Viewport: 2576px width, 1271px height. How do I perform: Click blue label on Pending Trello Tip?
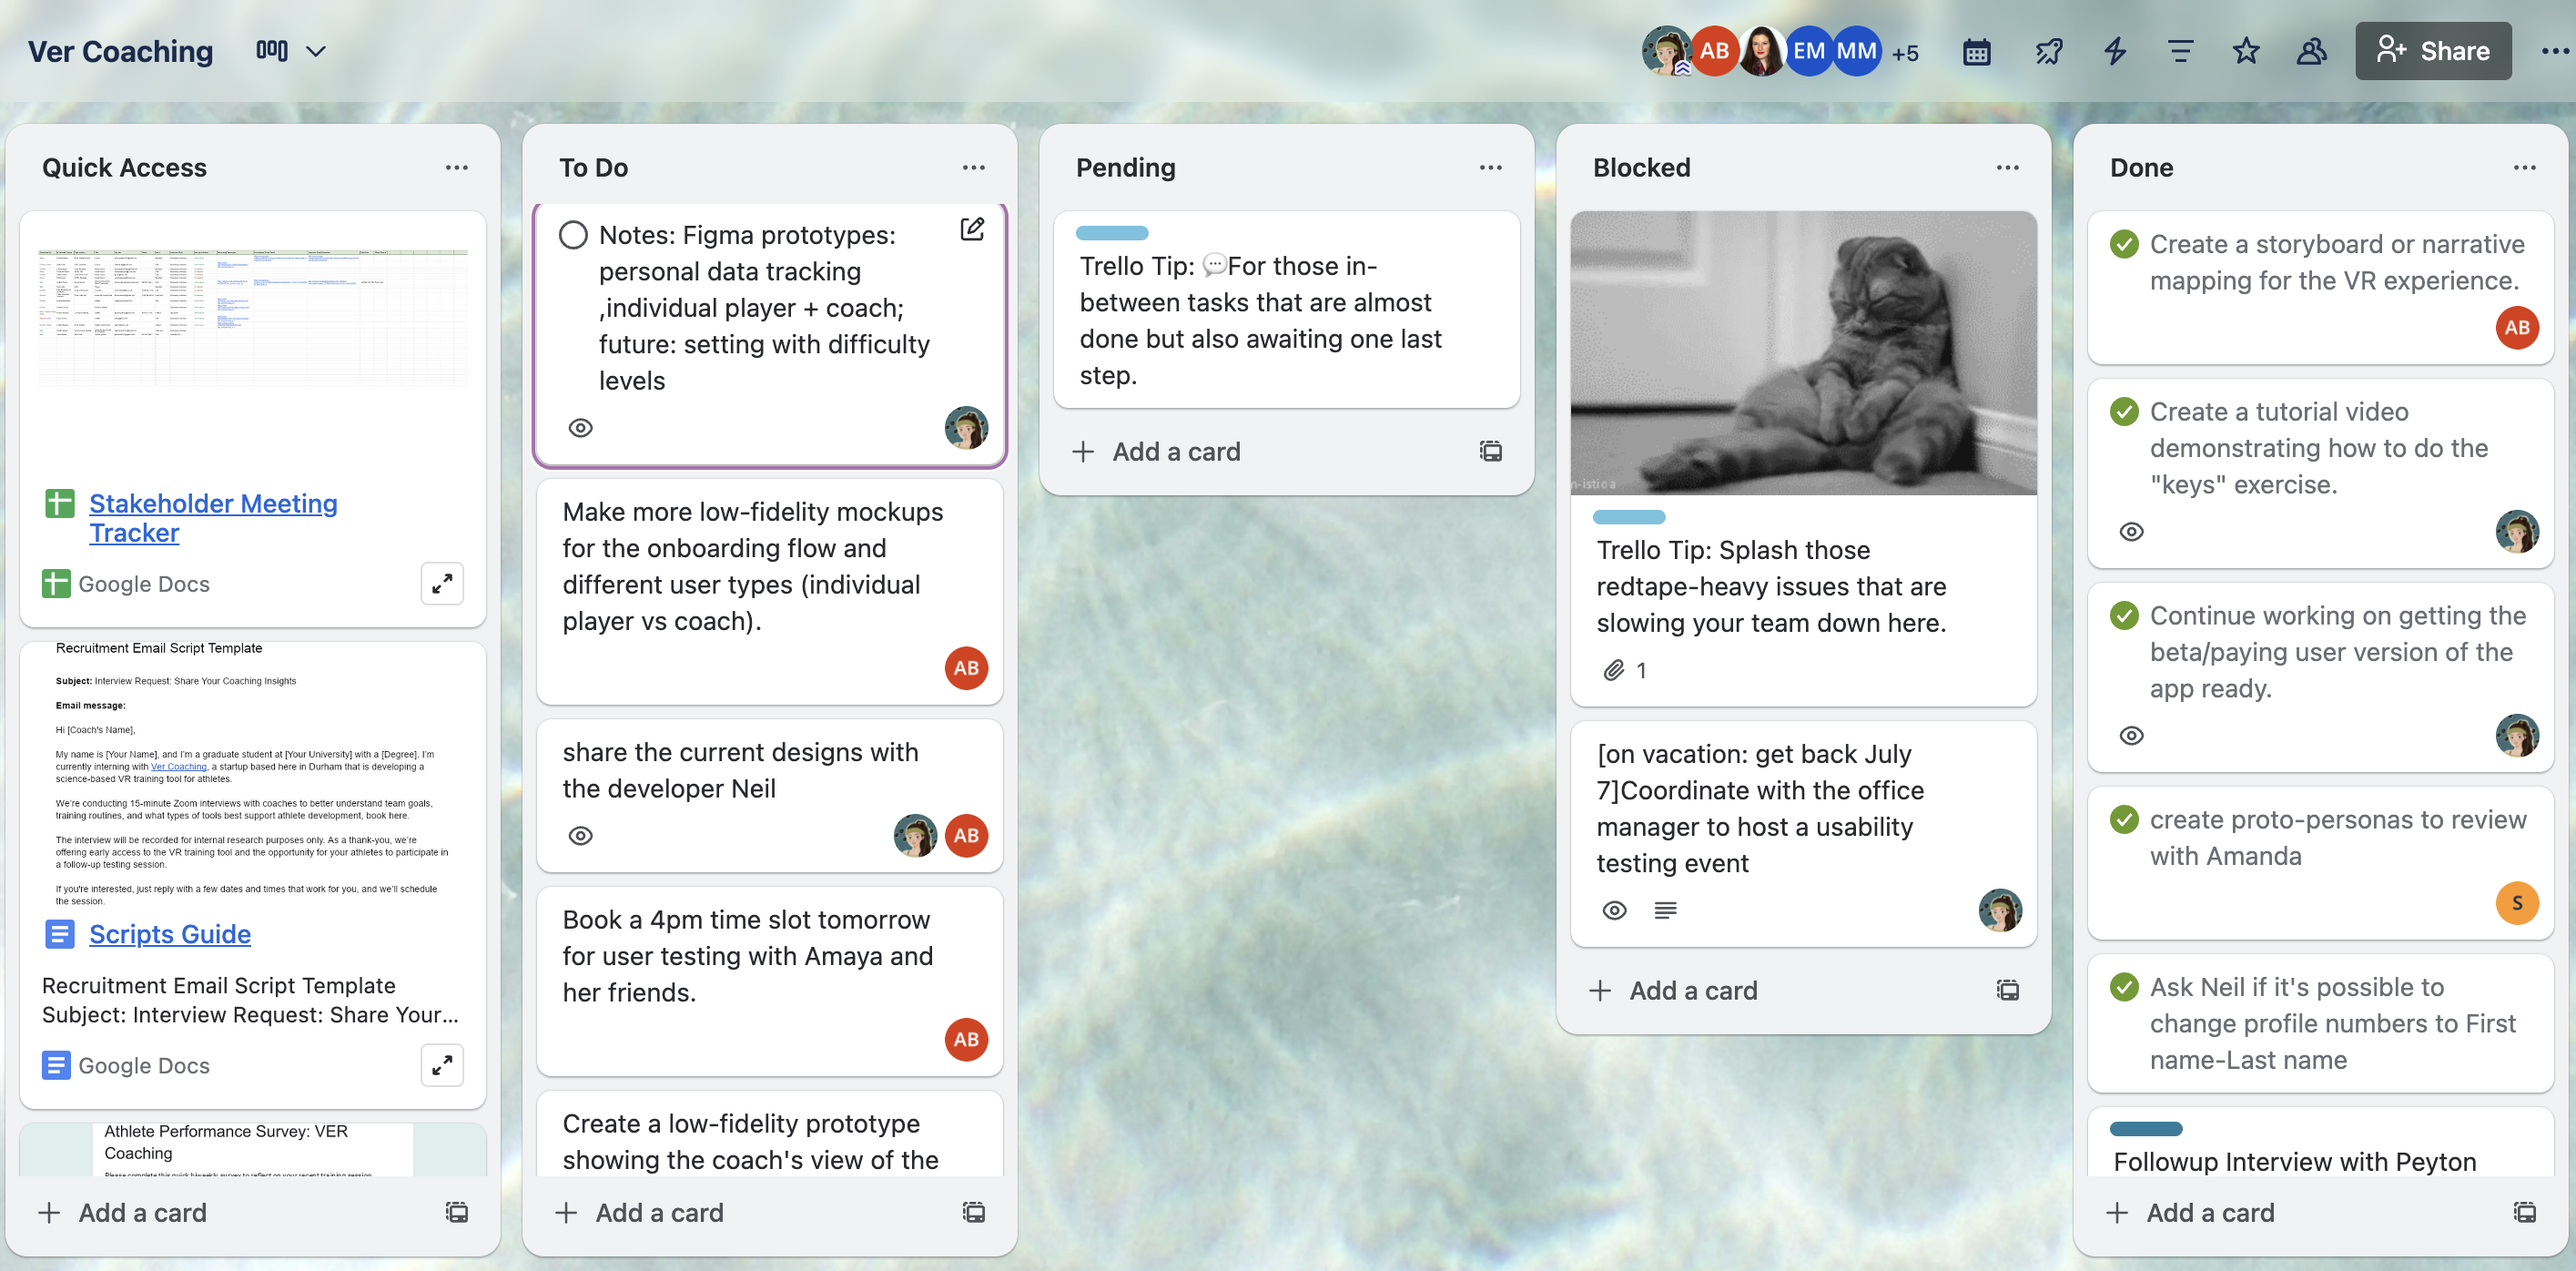[1111, 233]
